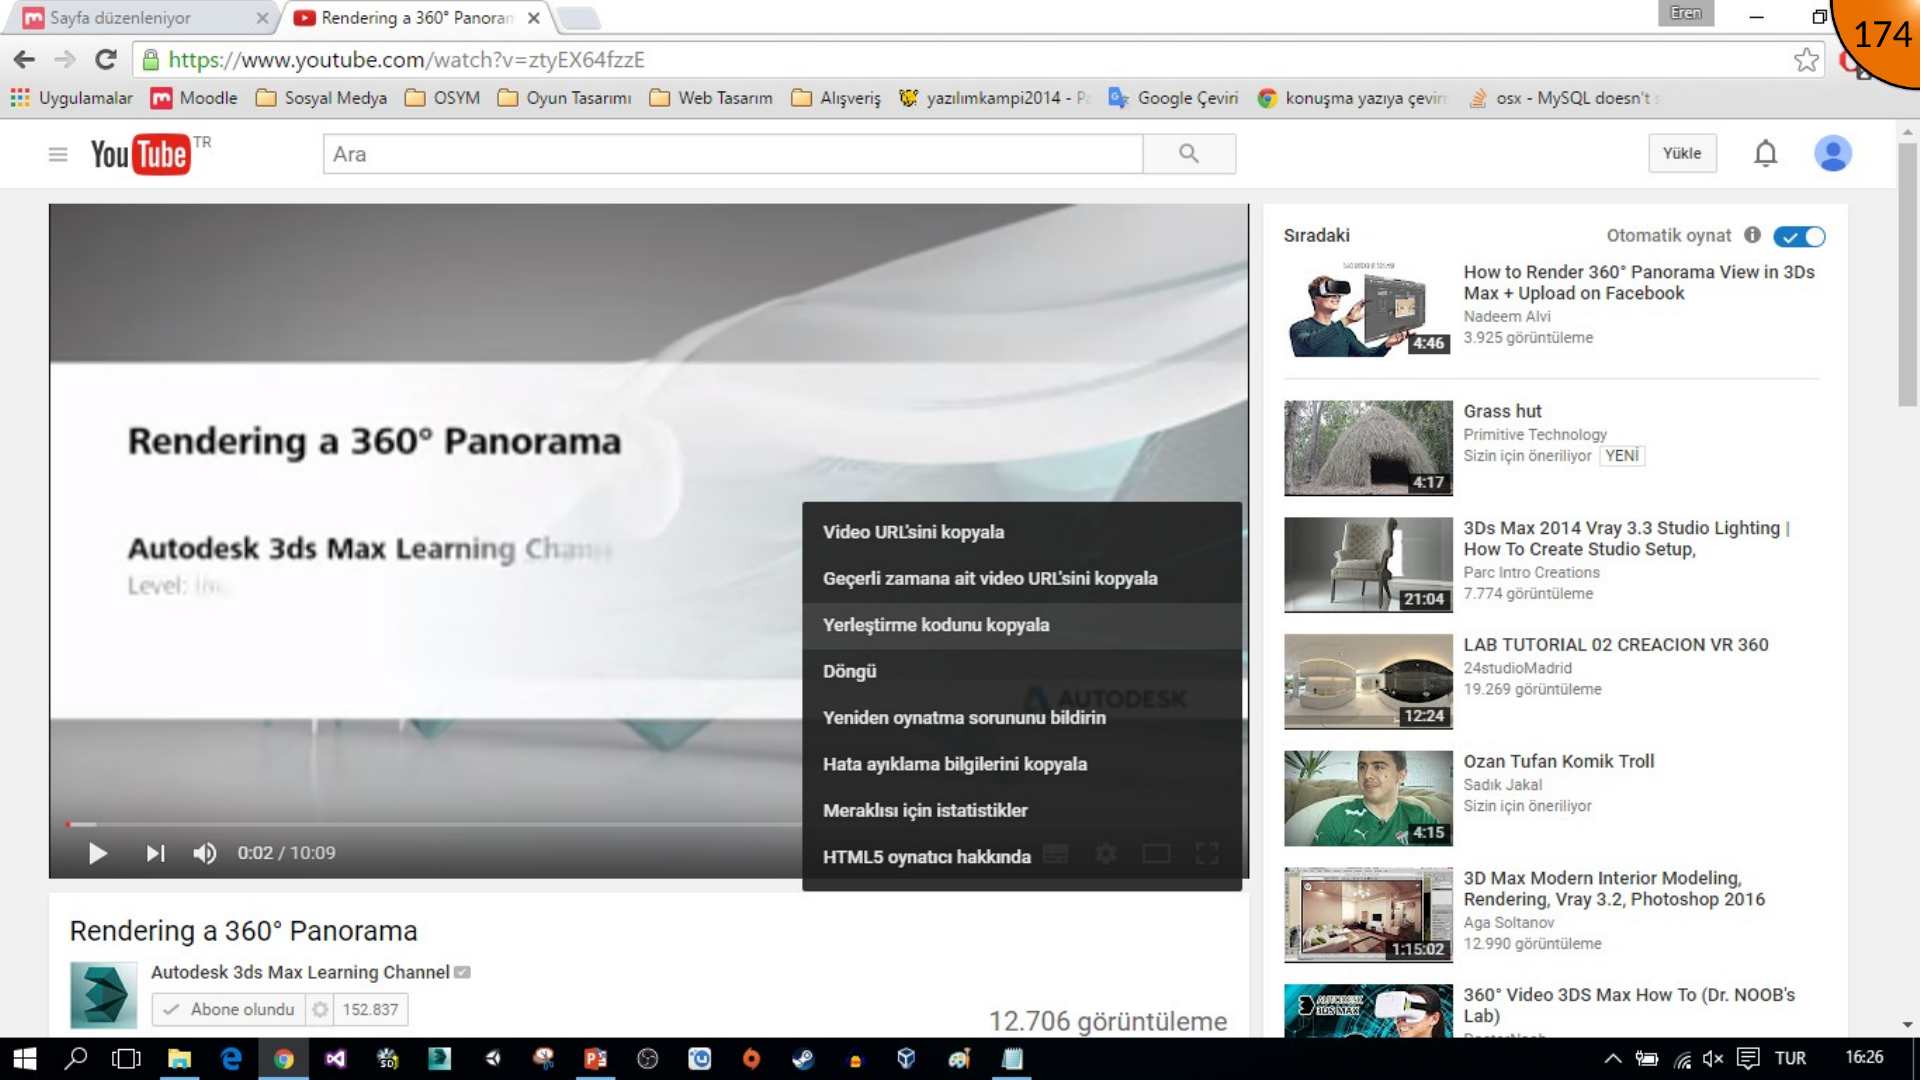Bookmark this page with star icon
This screenshot has height=1080, width=1921.
(1806, 60)
